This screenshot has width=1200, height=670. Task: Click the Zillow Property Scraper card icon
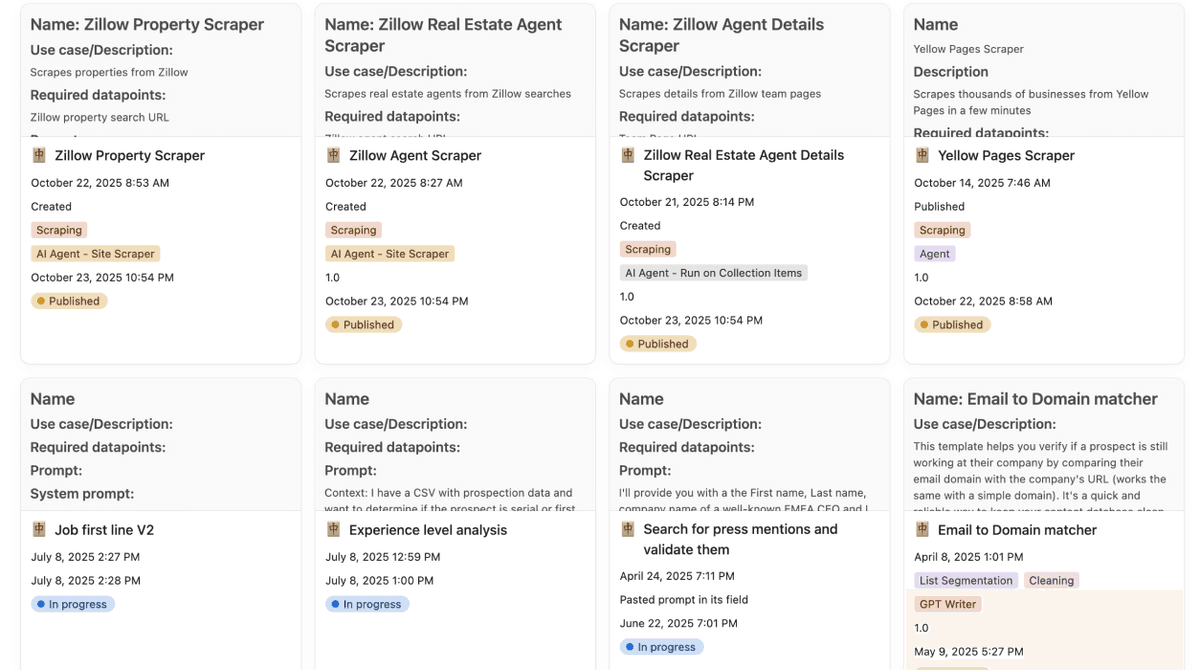(x=39, y=155)
